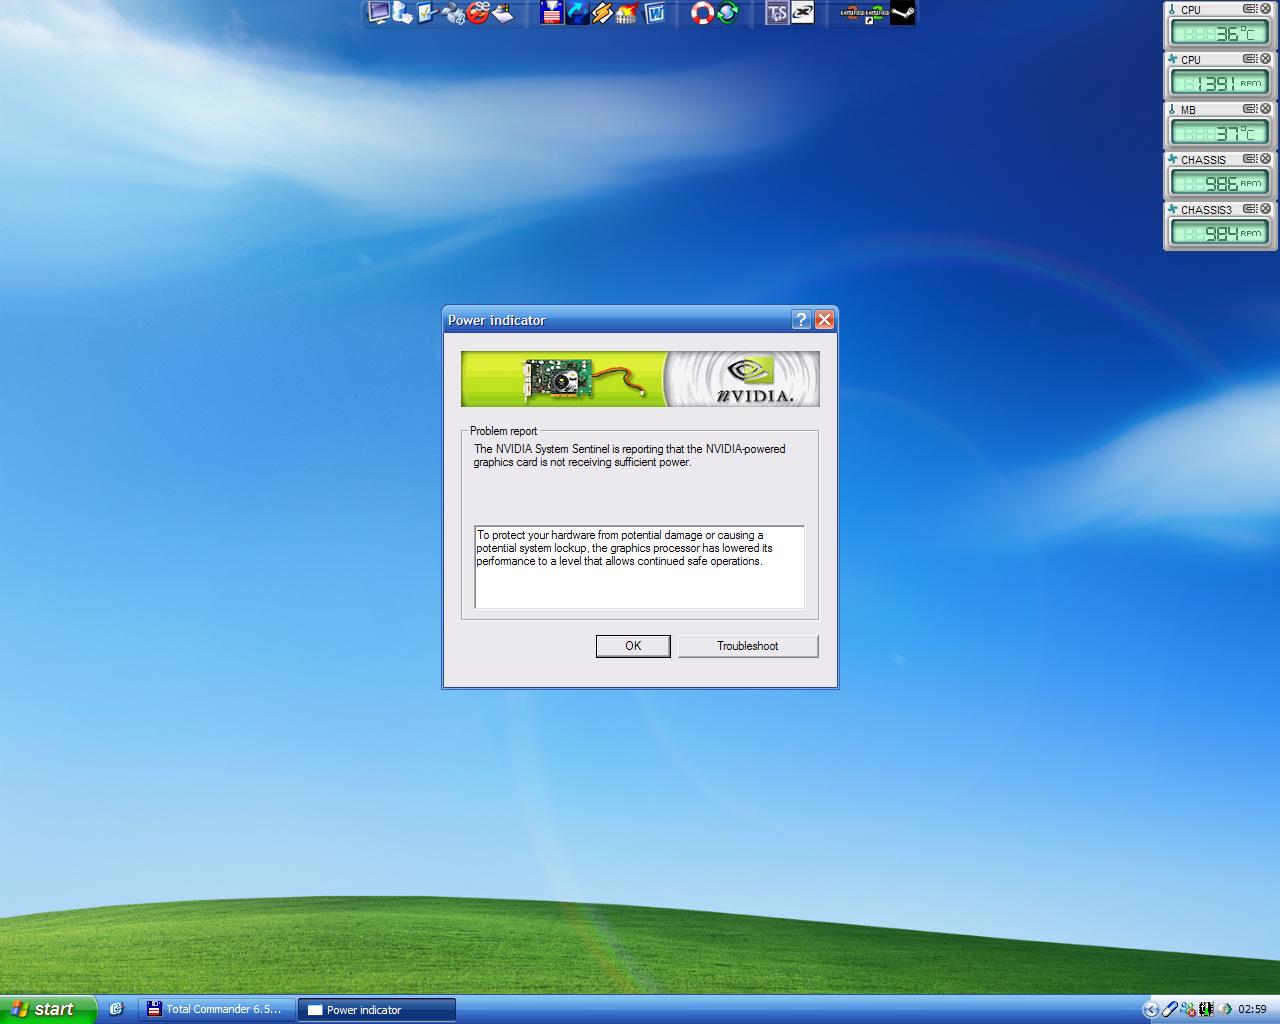Open the checklist document shortcut icon
1280x1024 pixels.
428,12
